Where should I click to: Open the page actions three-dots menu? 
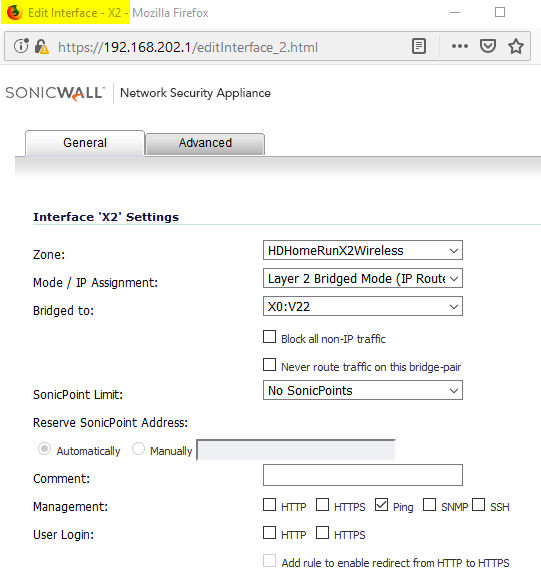pos(460,46)
